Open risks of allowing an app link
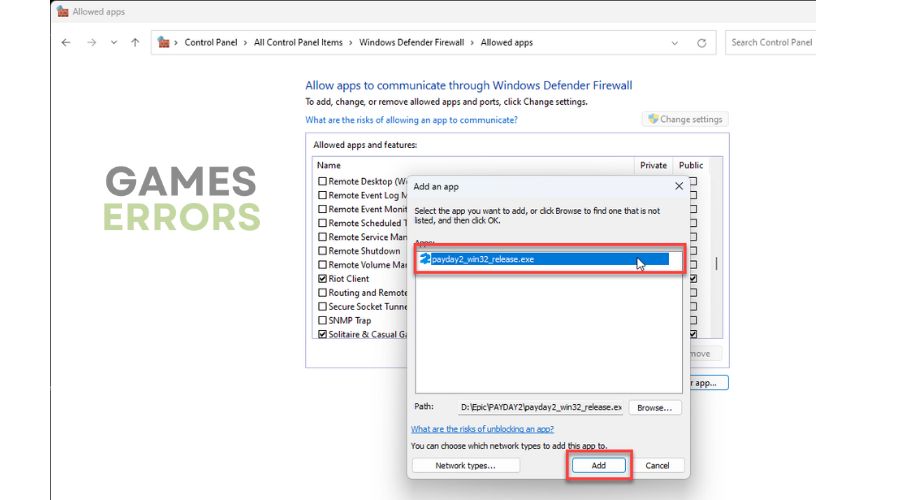The width and height of the screenshot is (900, 500). tap(411, 120)
